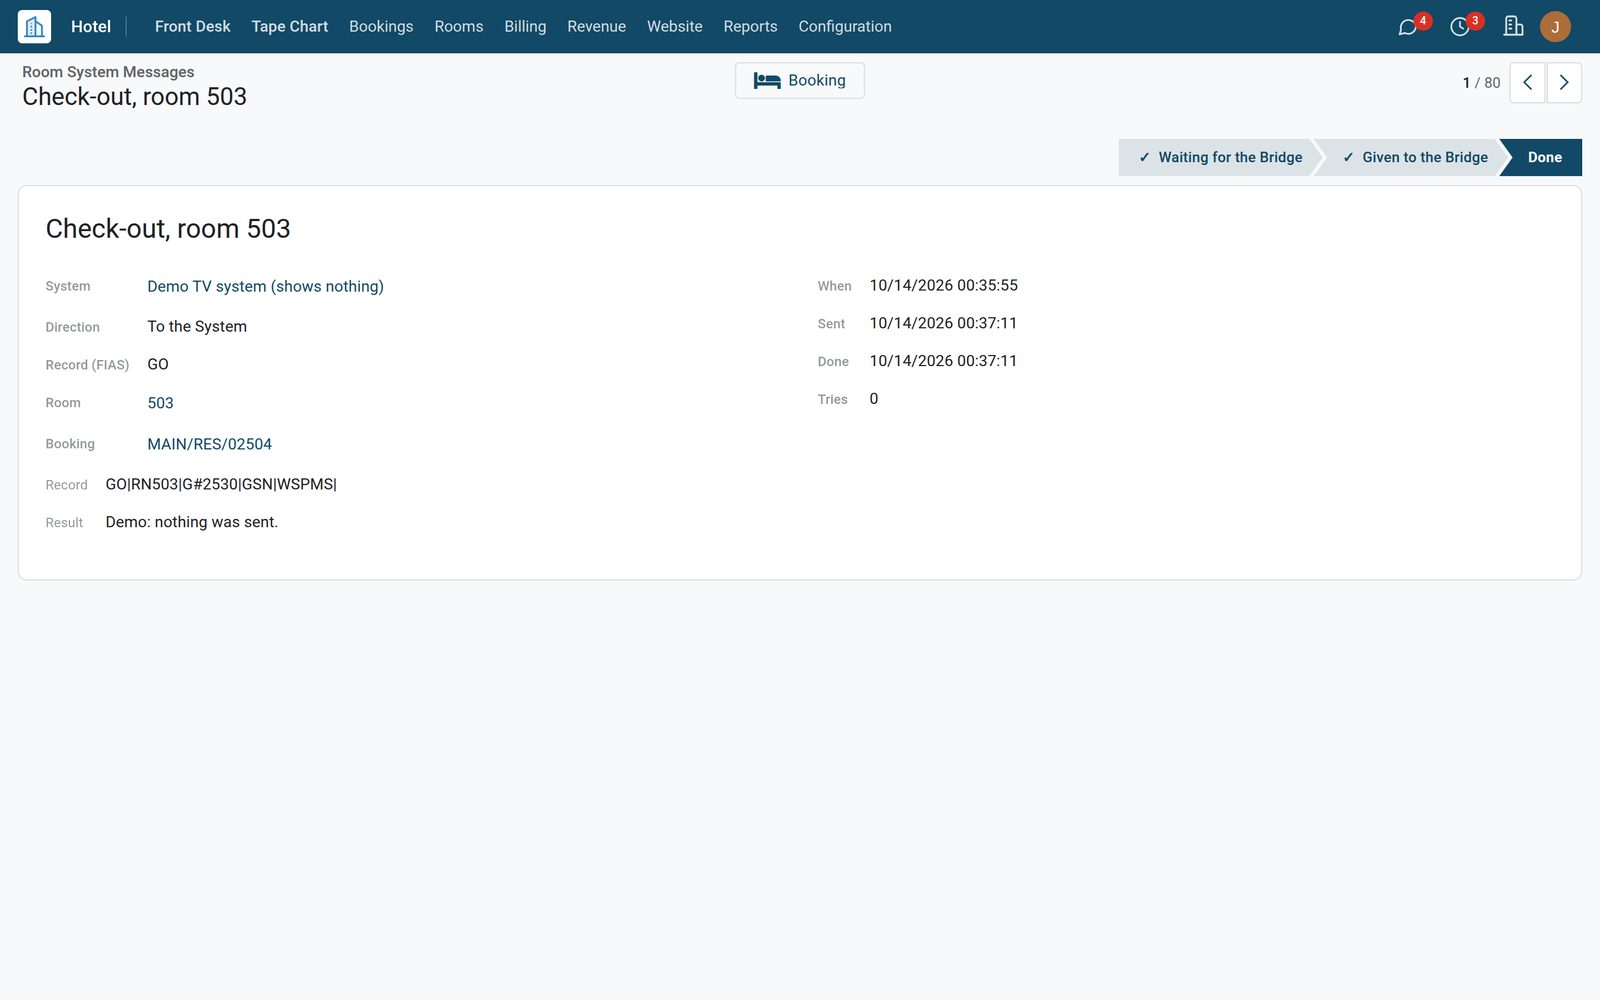The image size is (1600, 1000).
Task: Open the Billing menu
Action: pos(525,26)
